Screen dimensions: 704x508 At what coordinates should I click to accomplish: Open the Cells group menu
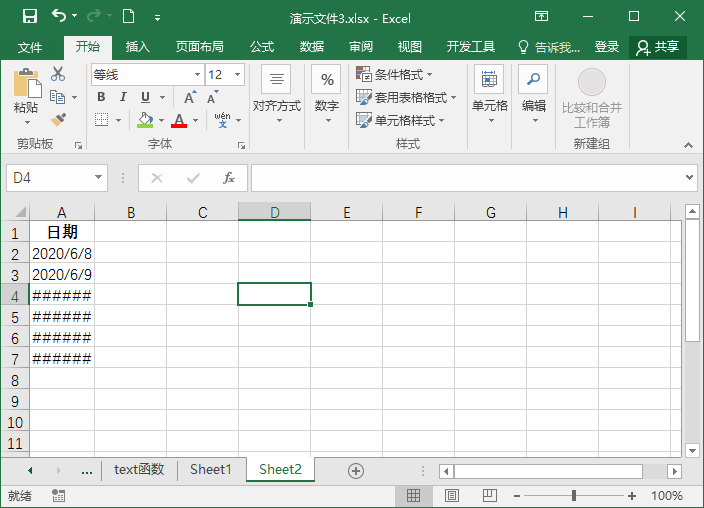click(x=489, y=95)
